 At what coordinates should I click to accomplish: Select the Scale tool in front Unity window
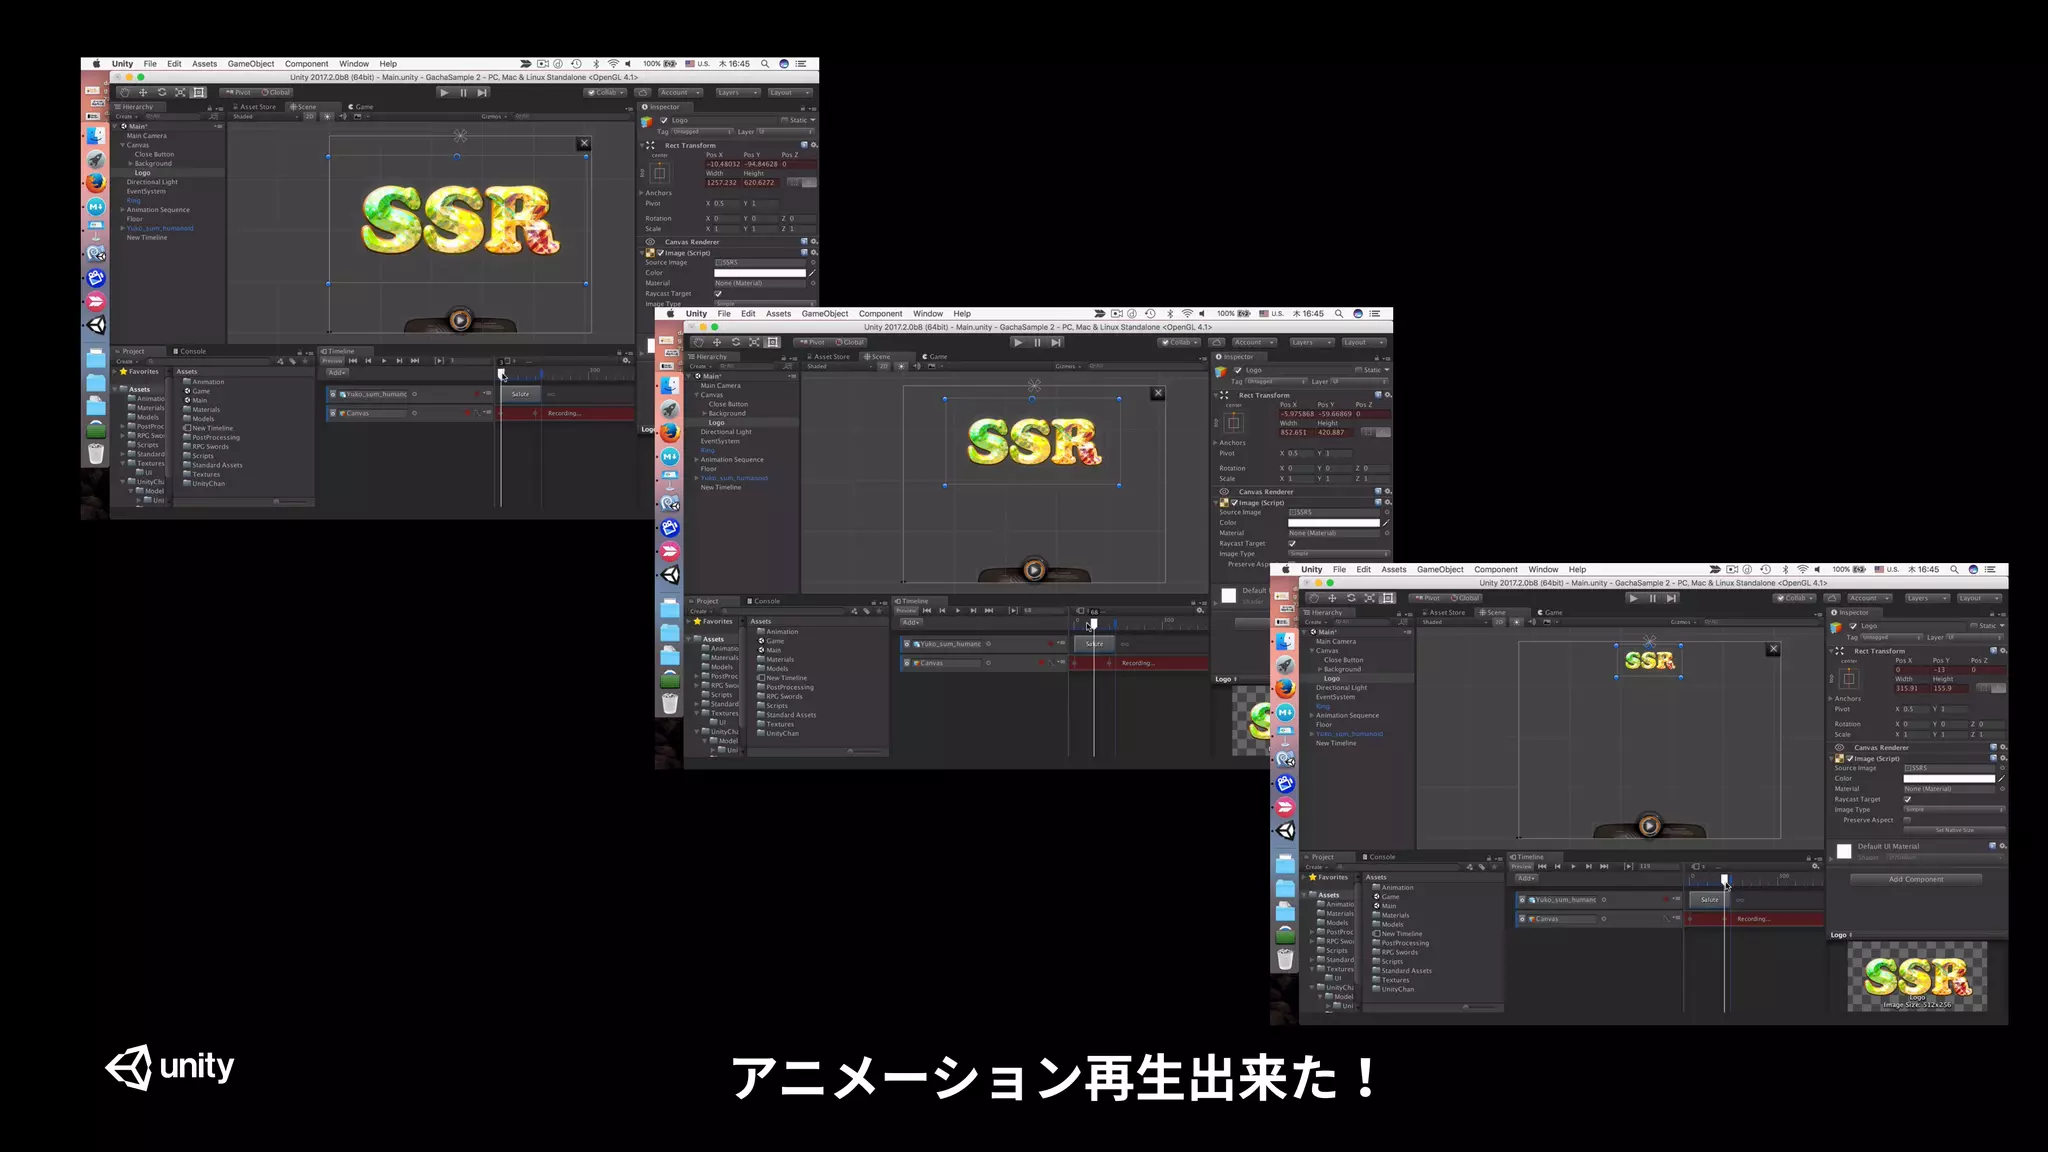[1369, 598]
